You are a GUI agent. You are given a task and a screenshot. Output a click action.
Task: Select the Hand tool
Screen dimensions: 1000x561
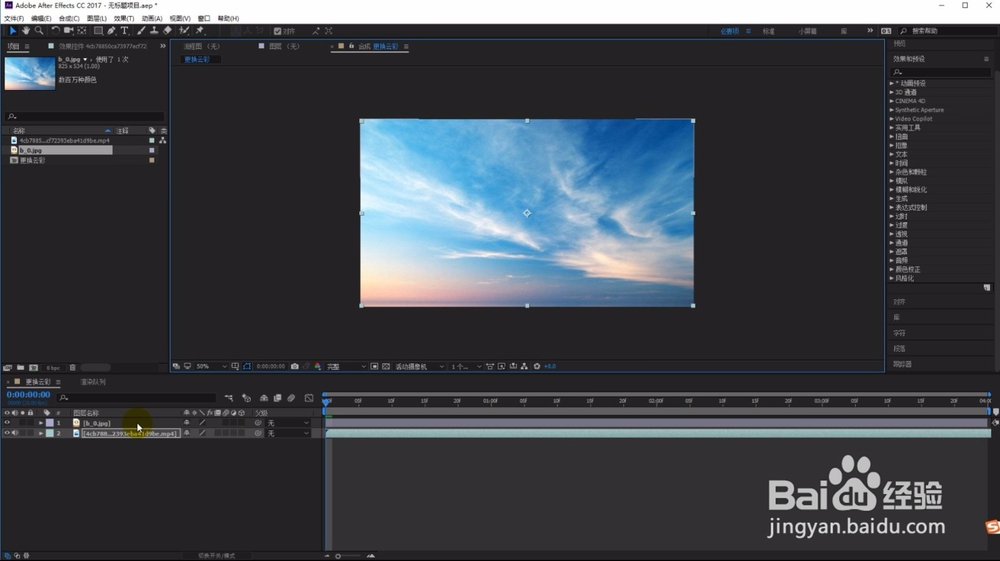pos(26,31)
